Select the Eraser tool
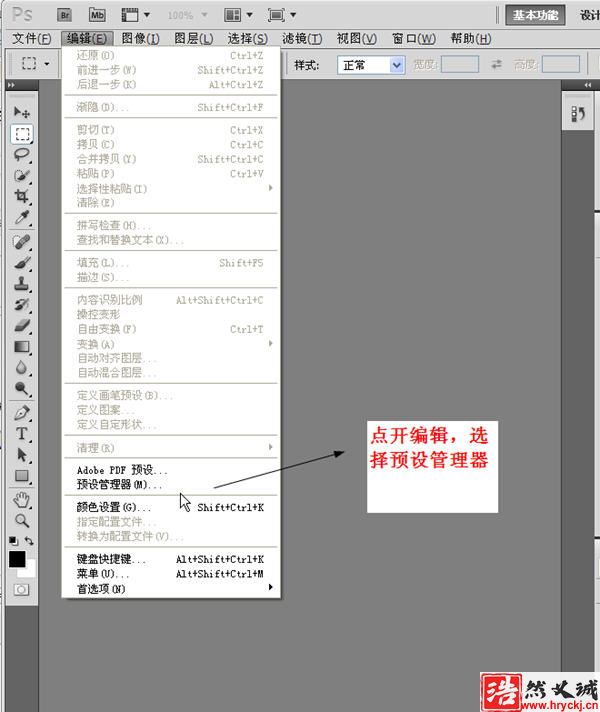The height and width of the screenshot is (712, 600). click(21, 326)
